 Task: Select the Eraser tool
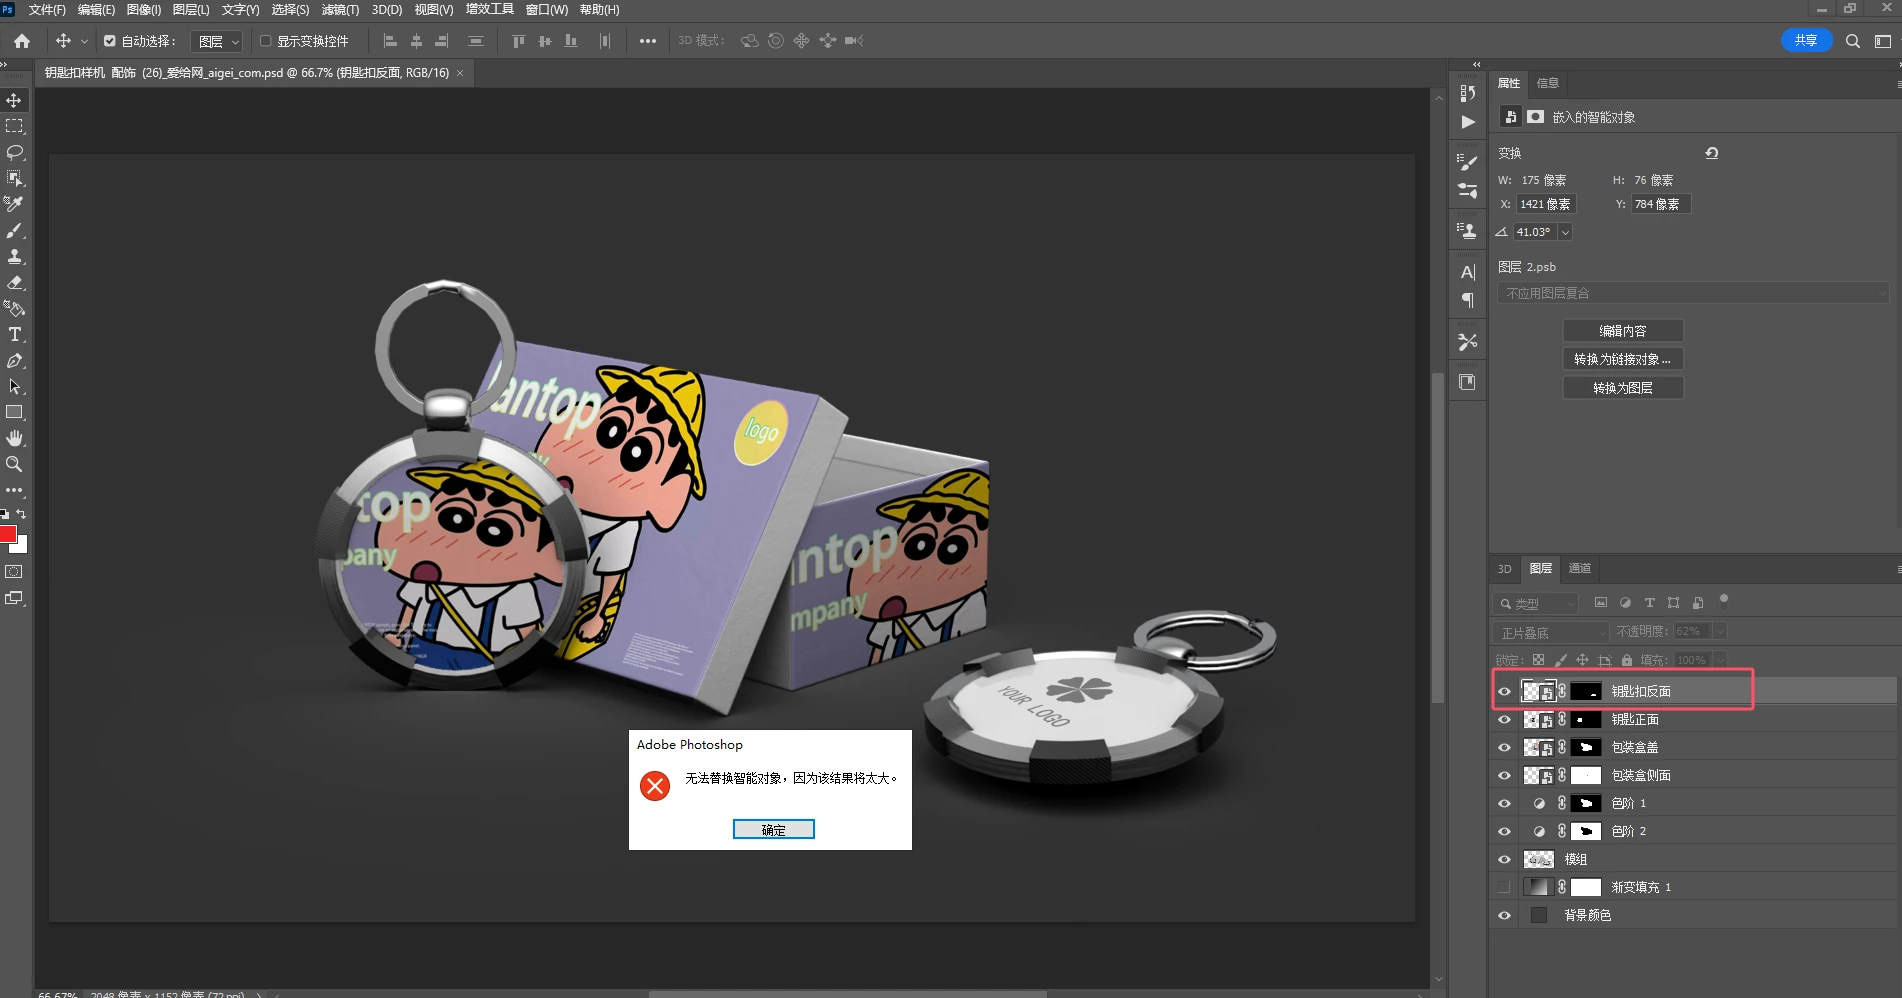14,283
